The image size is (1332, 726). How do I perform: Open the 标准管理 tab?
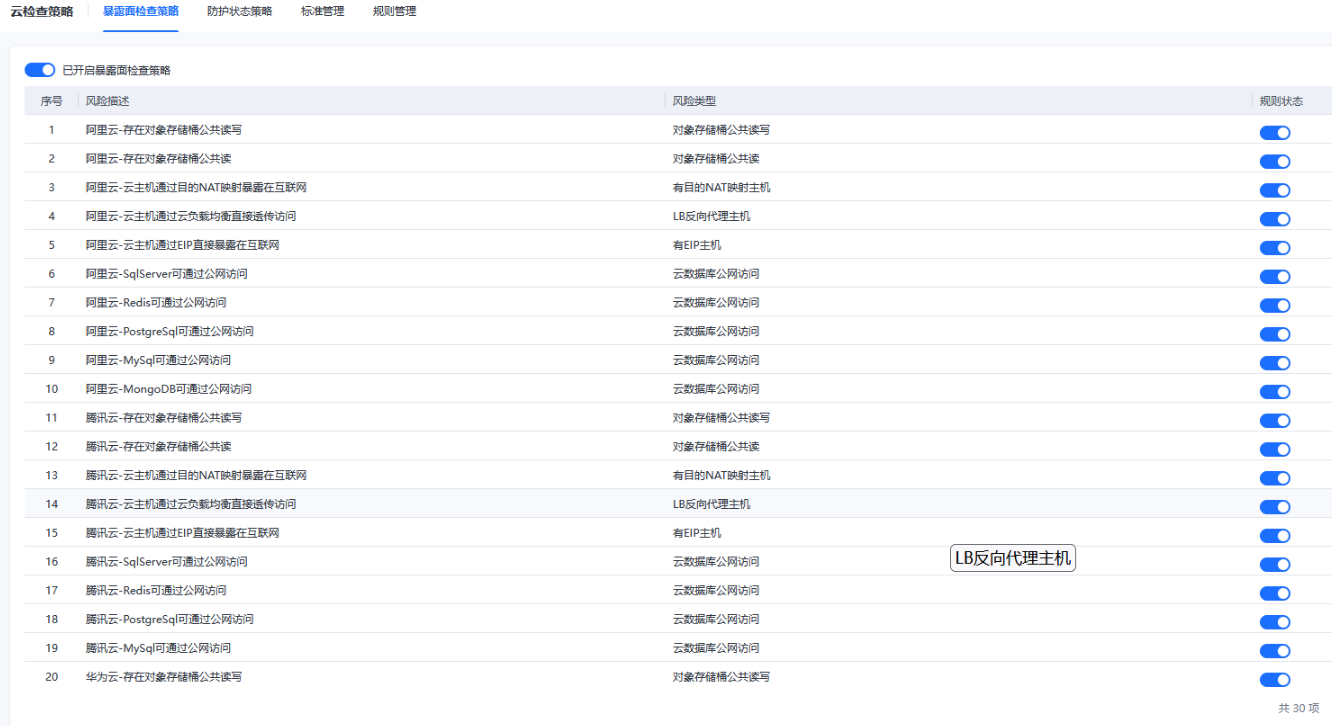pyautogui.click(x=322, y=12)
